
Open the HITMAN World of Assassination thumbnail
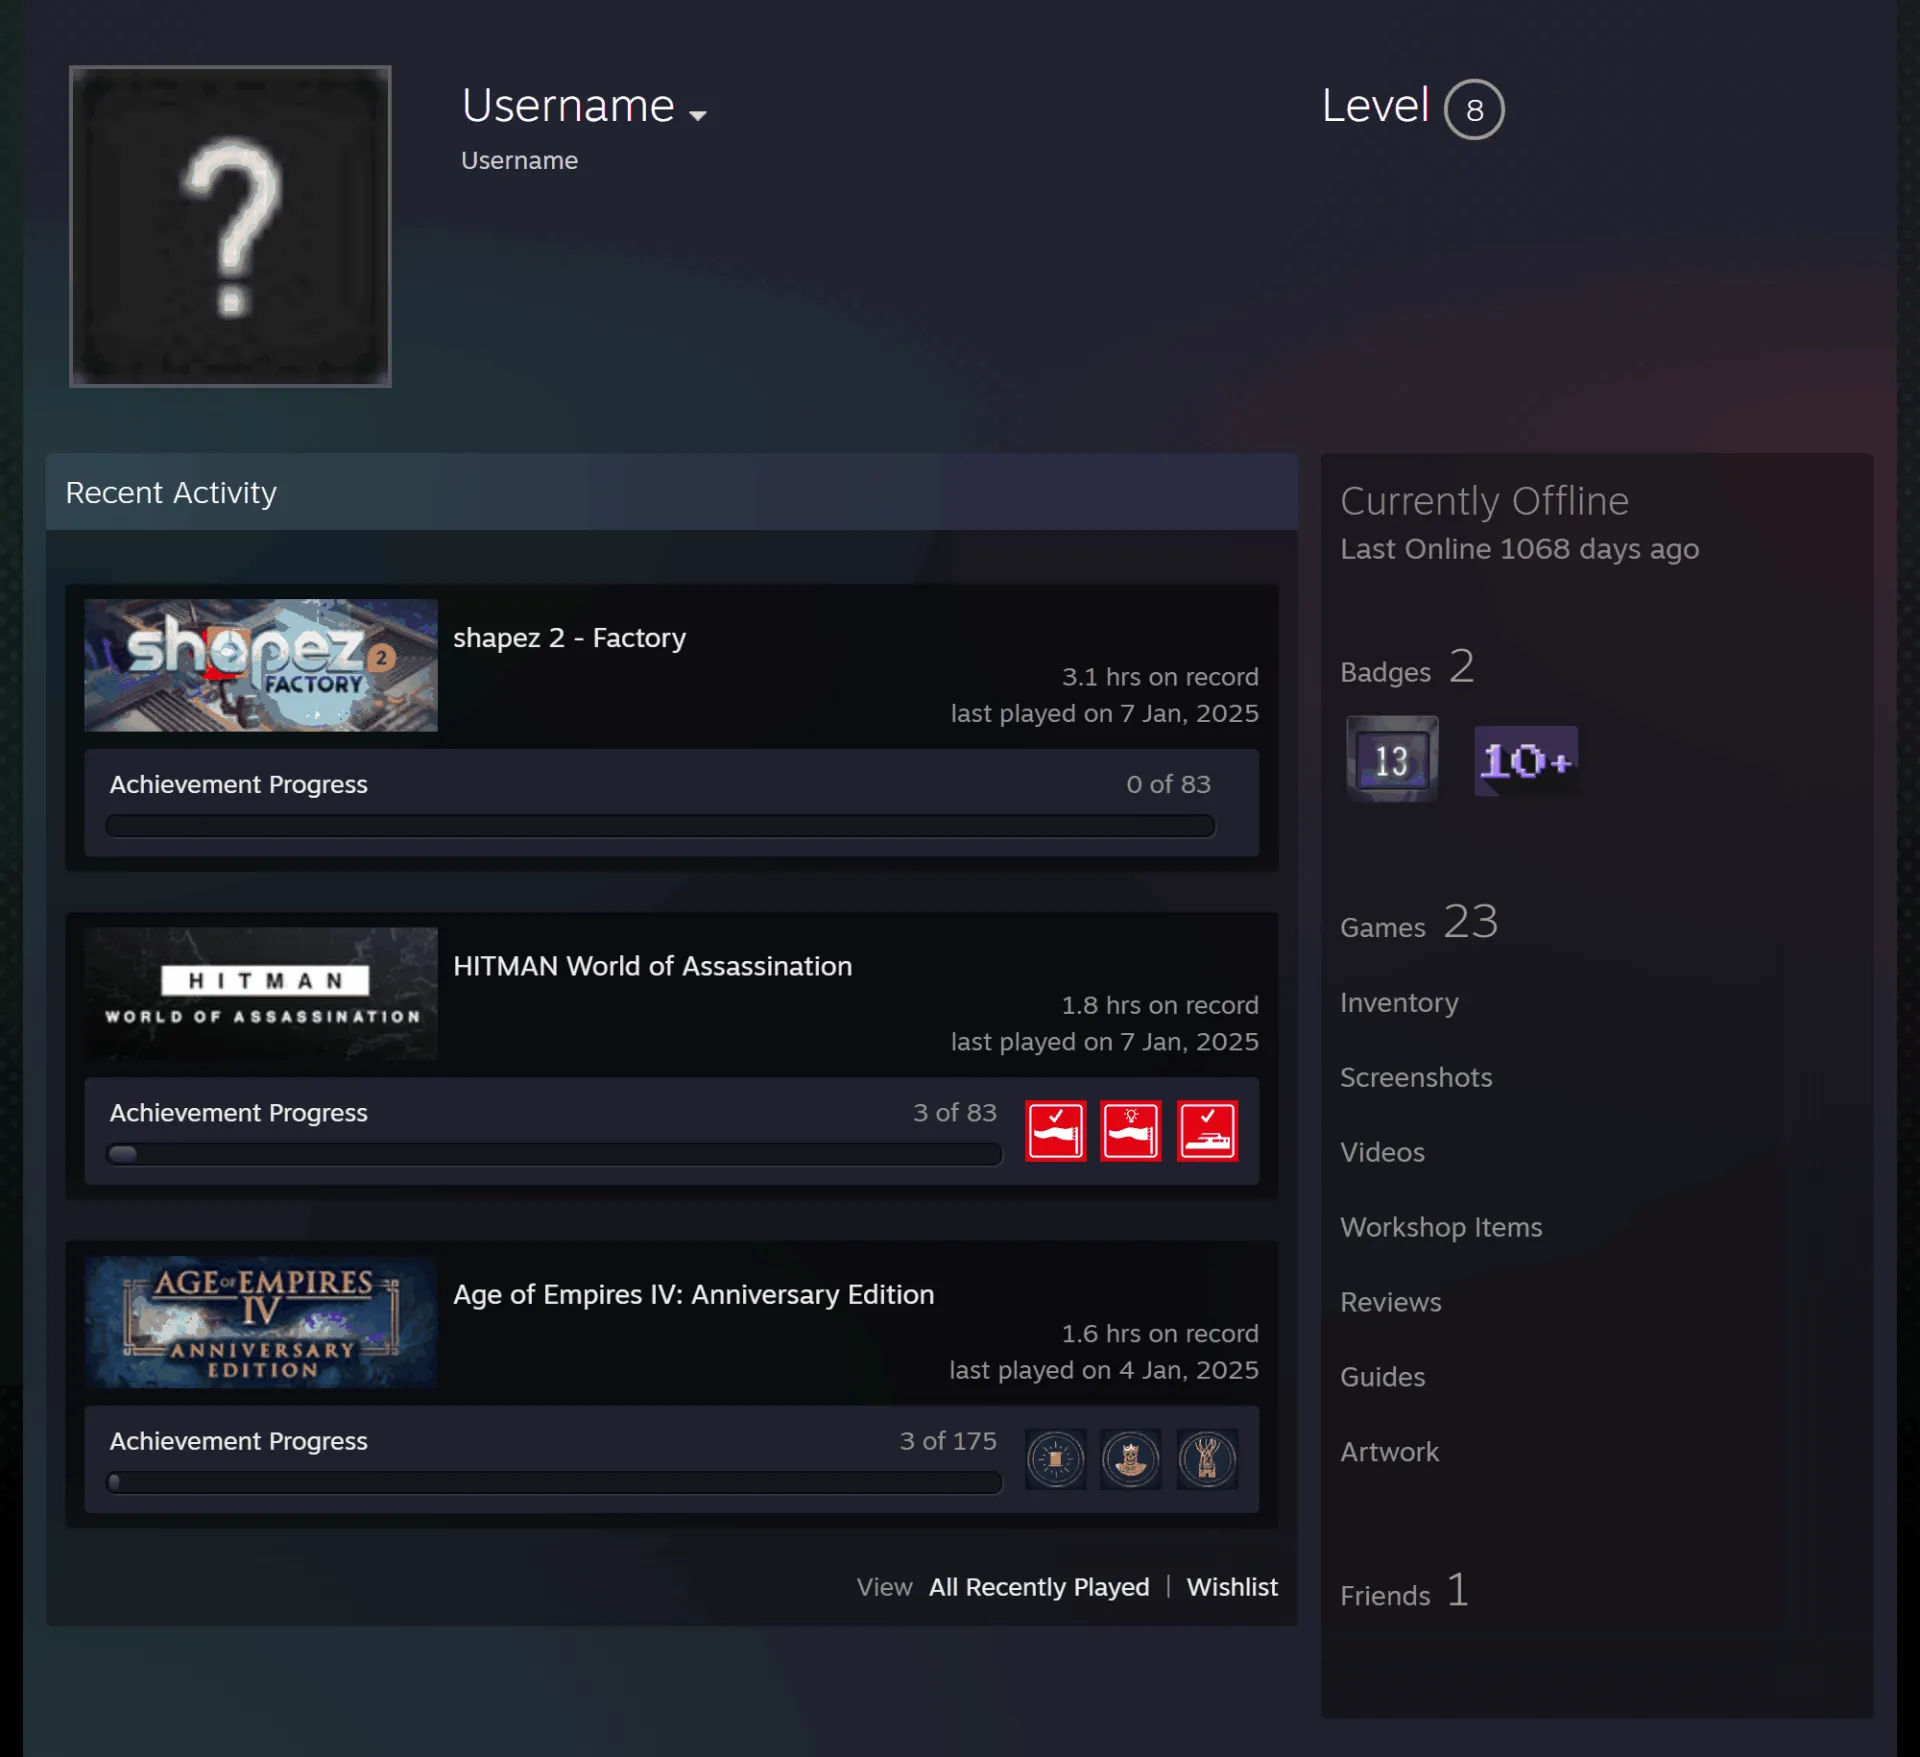pyautogui.click(x=261, y=993)
